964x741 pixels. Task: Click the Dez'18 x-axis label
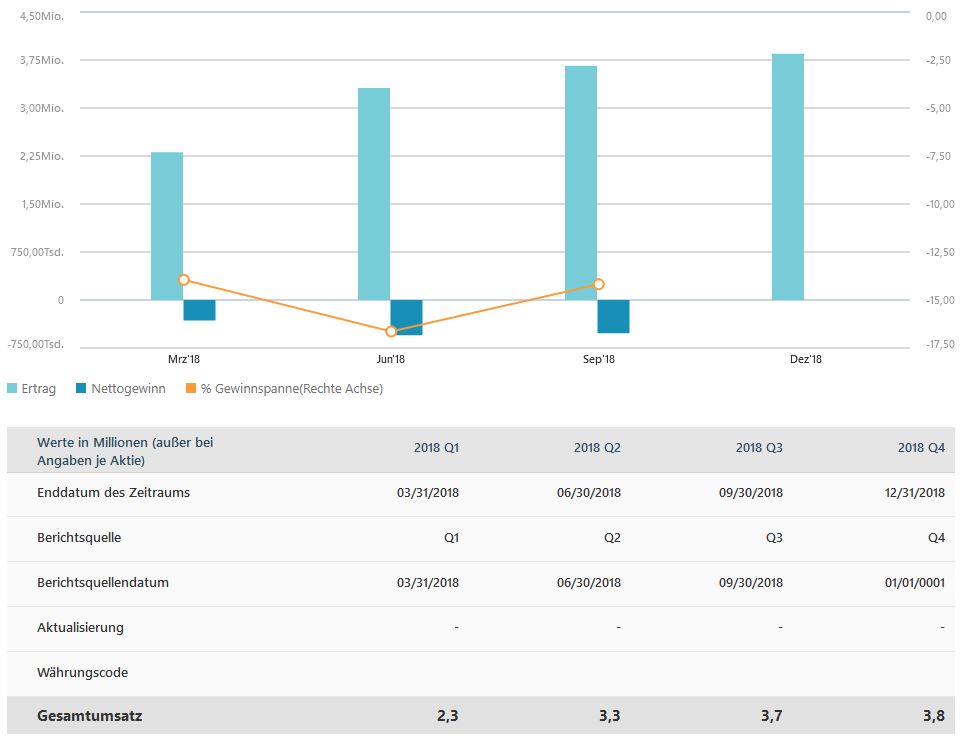click(x=805, y=360)
